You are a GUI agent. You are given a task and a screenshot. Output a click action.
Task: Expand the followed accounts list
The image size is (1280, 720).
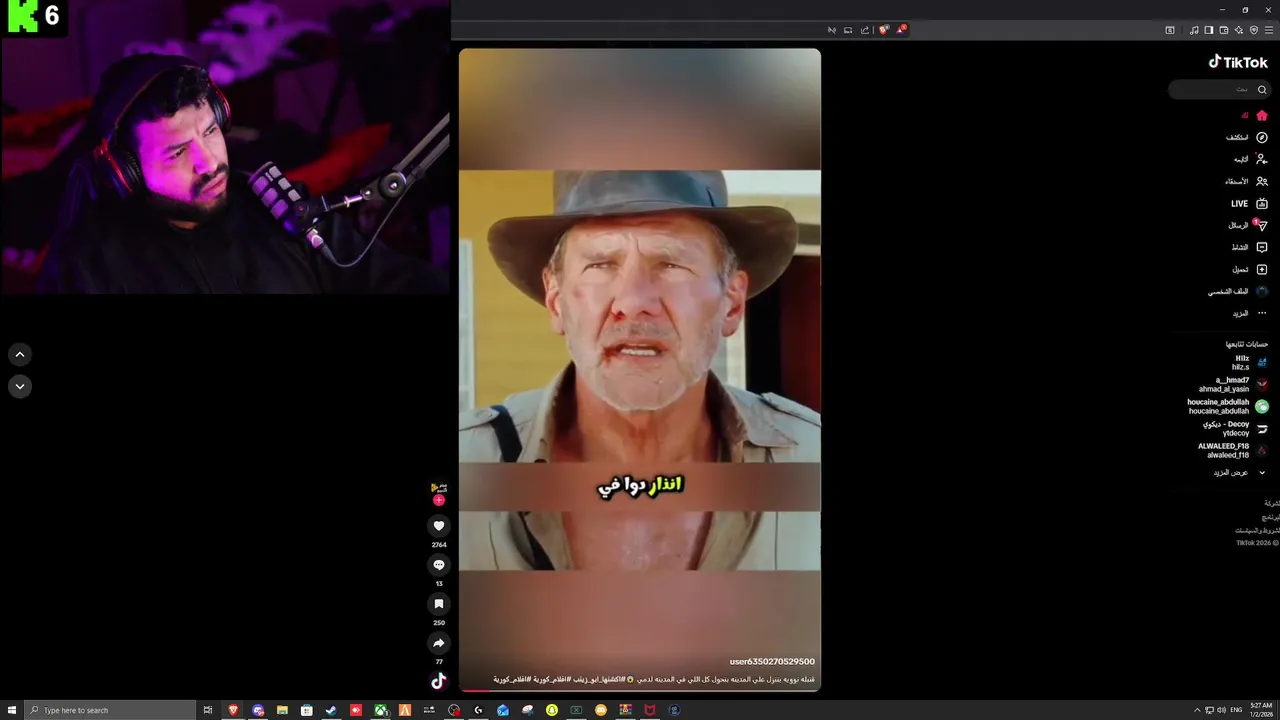point(1240,472)
